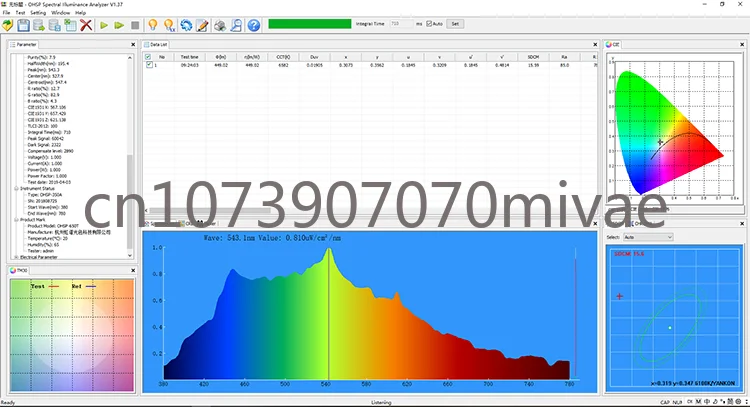Start a single test with first play icon
Viewport: 750px width, 407px height.
point(104,25)
